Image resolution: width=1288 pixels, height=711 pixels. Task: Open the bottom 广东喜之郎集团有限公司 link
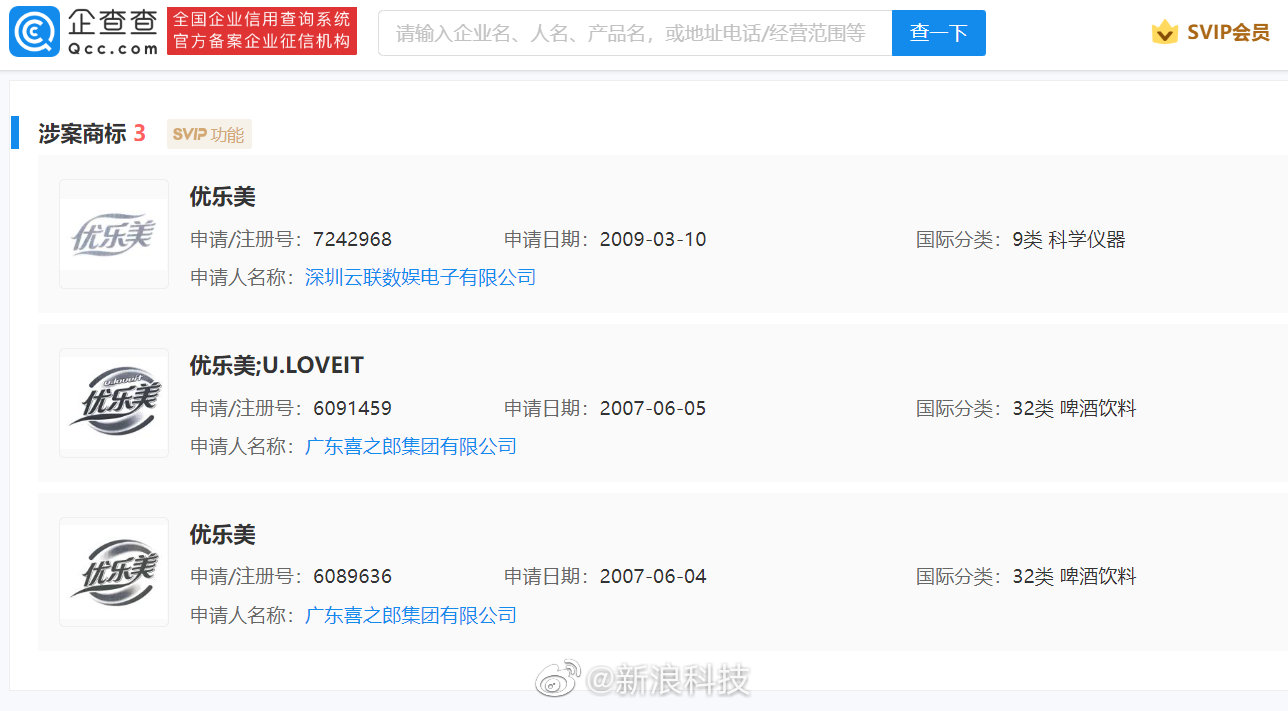click(x=410, y=615)
